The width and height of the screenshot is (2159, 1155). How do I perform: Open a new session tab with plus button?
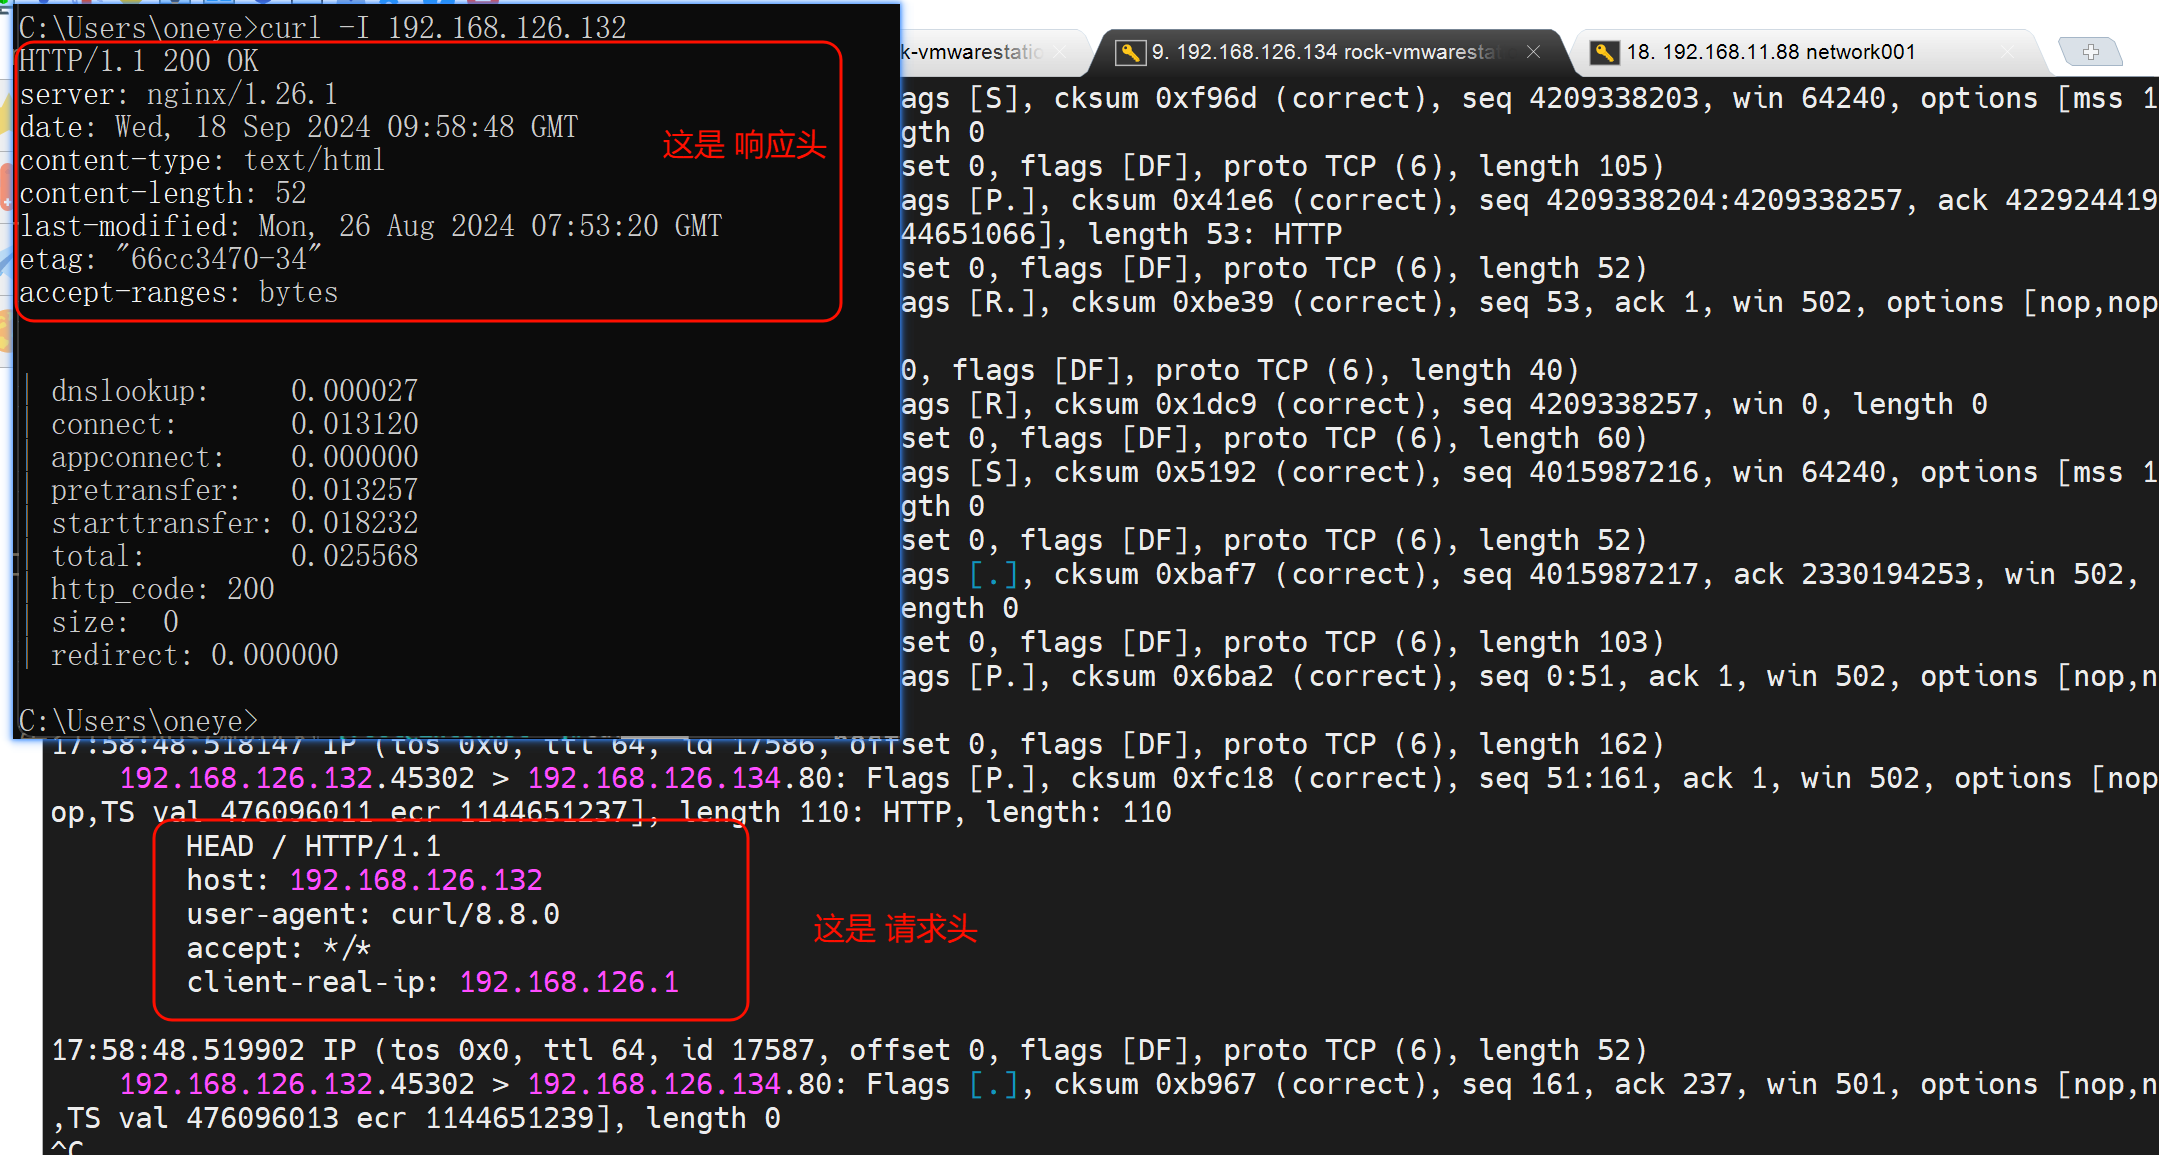click(x=2090, y=52)
